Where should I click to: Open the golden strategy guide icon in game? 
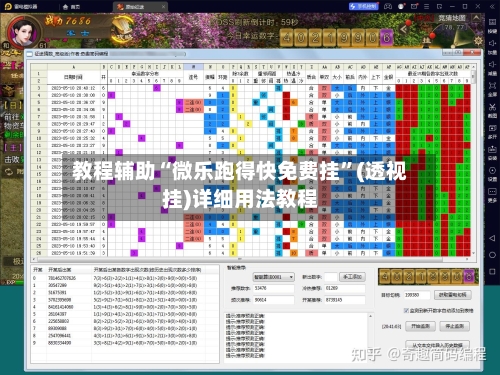tap(122, 30)
